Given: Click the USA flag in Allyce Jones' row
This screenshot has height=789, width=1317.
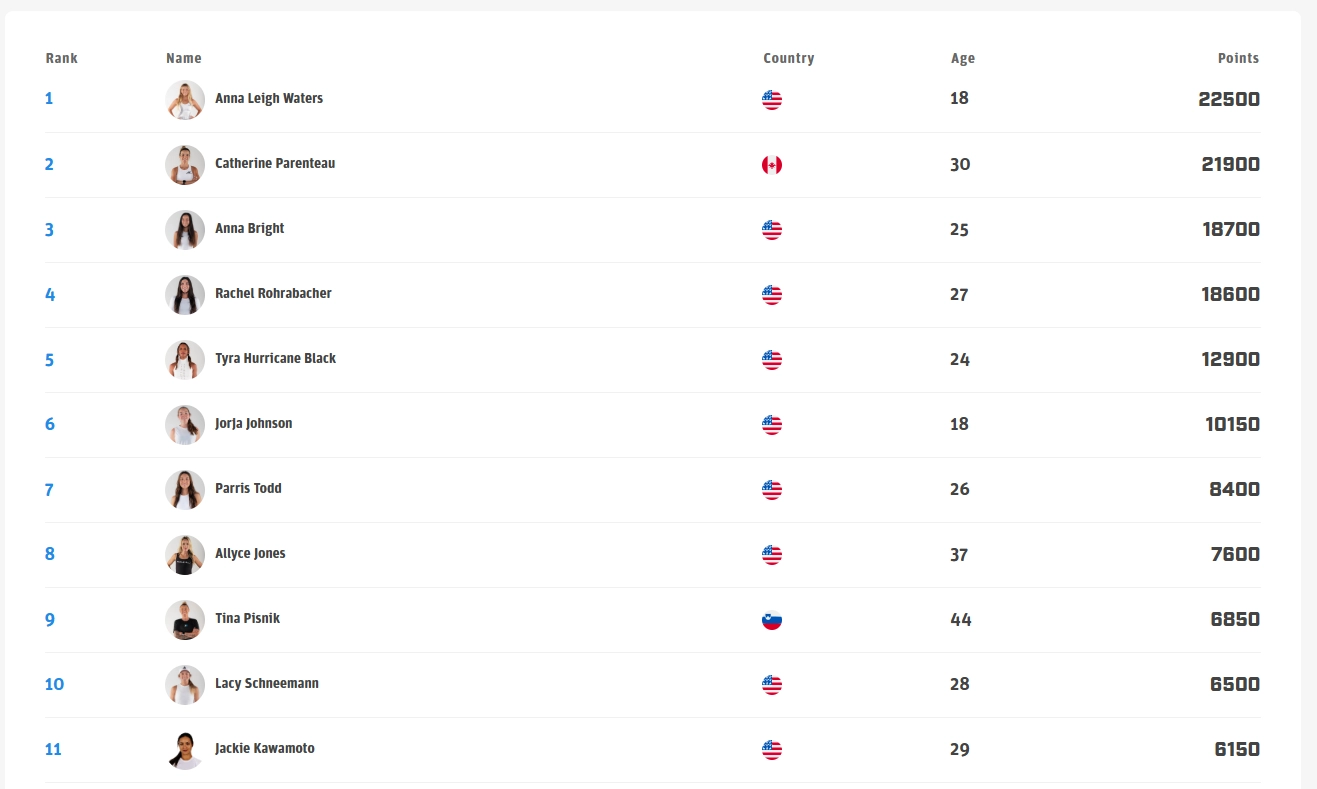Looking at the screenshot, I should pos(772,555).
